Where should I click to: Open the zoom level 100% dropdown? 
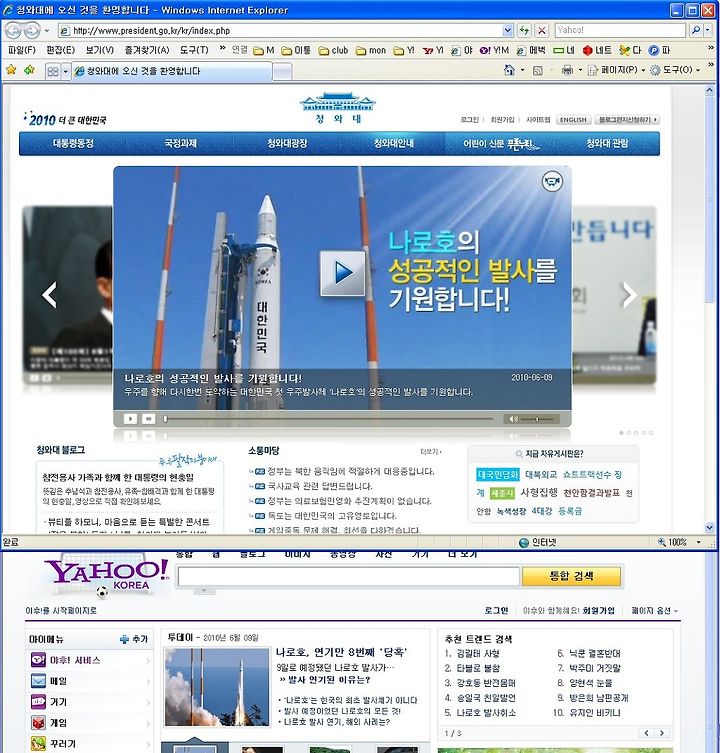[x=699, y=542]
